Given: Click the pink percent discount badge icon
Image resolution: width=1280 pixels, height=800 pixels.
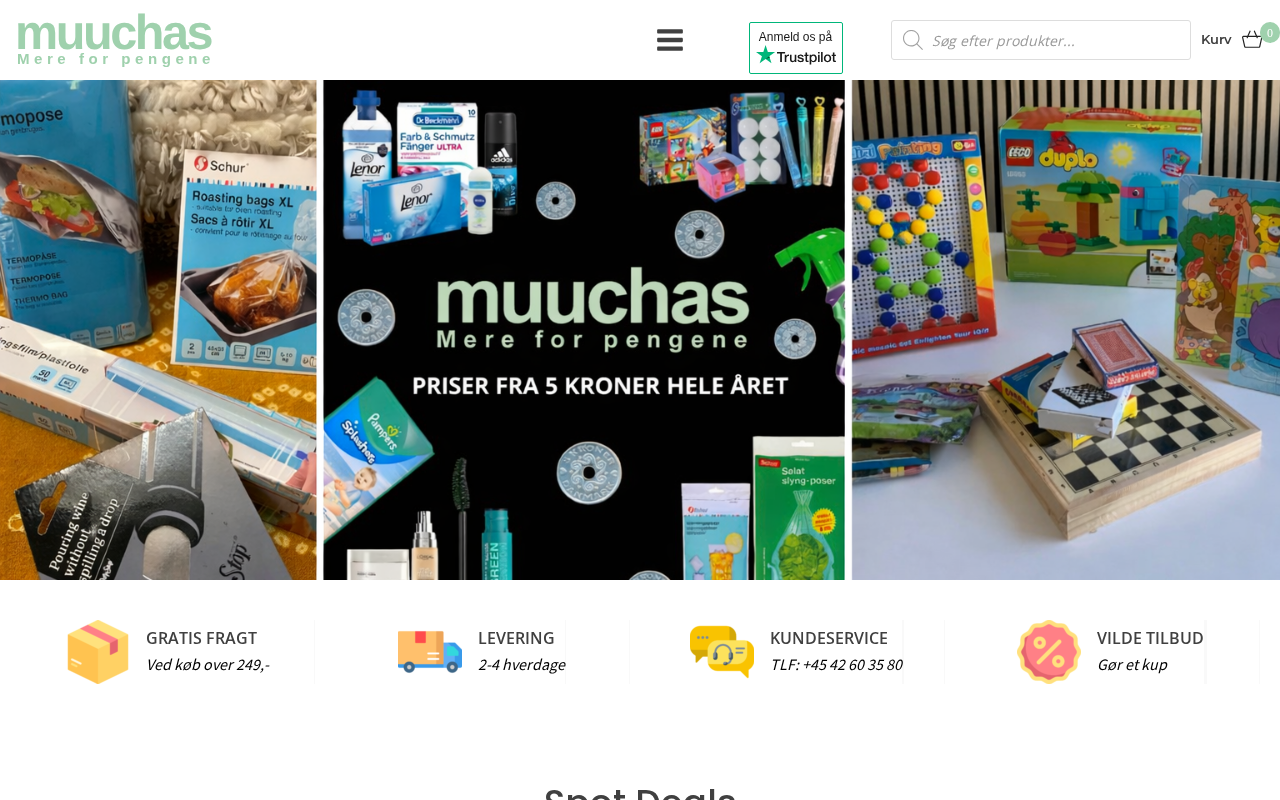Looking at the screenshot, I should (1049, 652).
